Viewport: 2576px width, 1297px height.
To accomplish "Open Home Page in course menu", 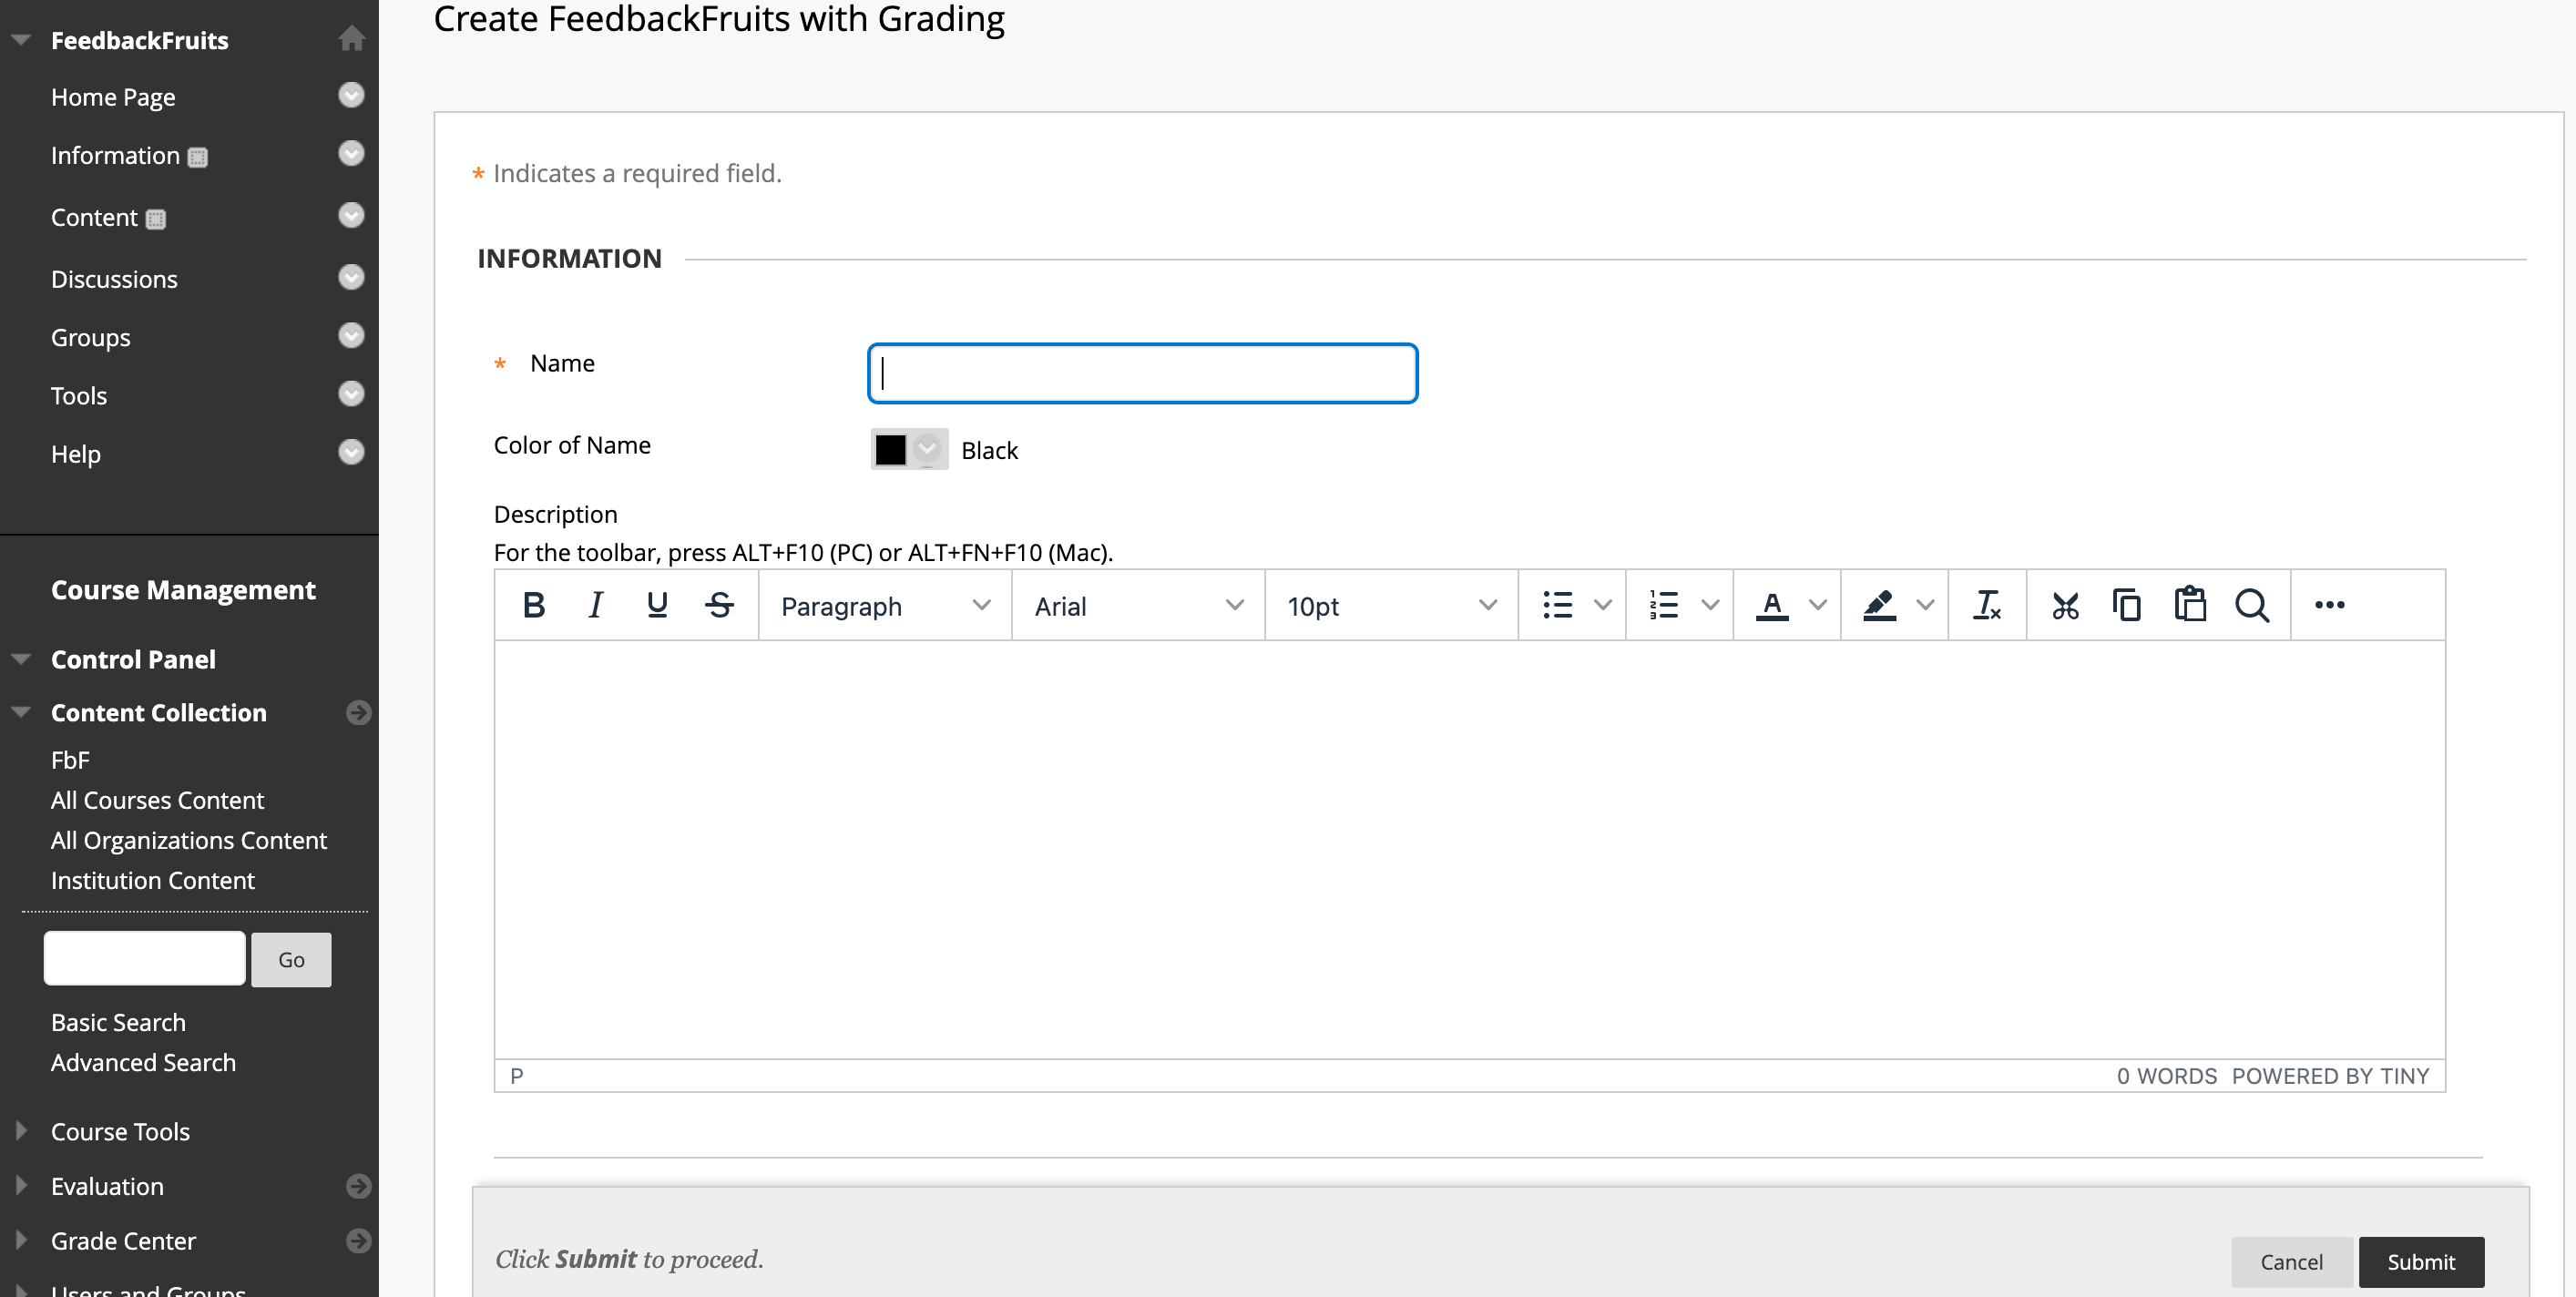I will pyautogui.click(x=113, y=97).
